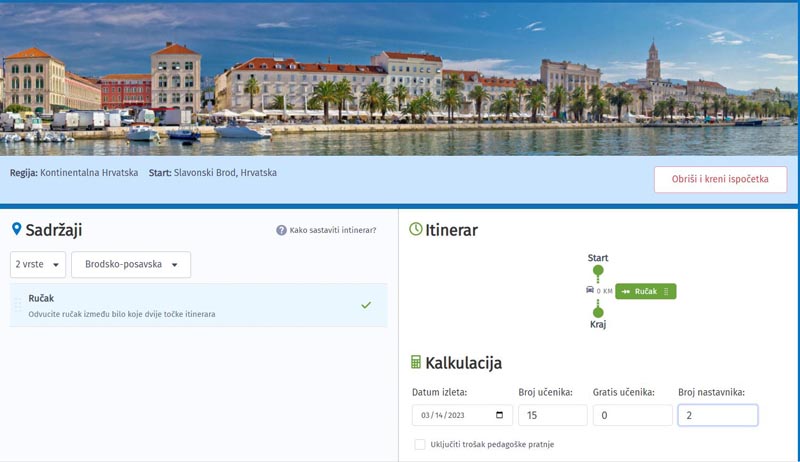
Task: Open the calendar picker icon
Action: tap(499, 415)
